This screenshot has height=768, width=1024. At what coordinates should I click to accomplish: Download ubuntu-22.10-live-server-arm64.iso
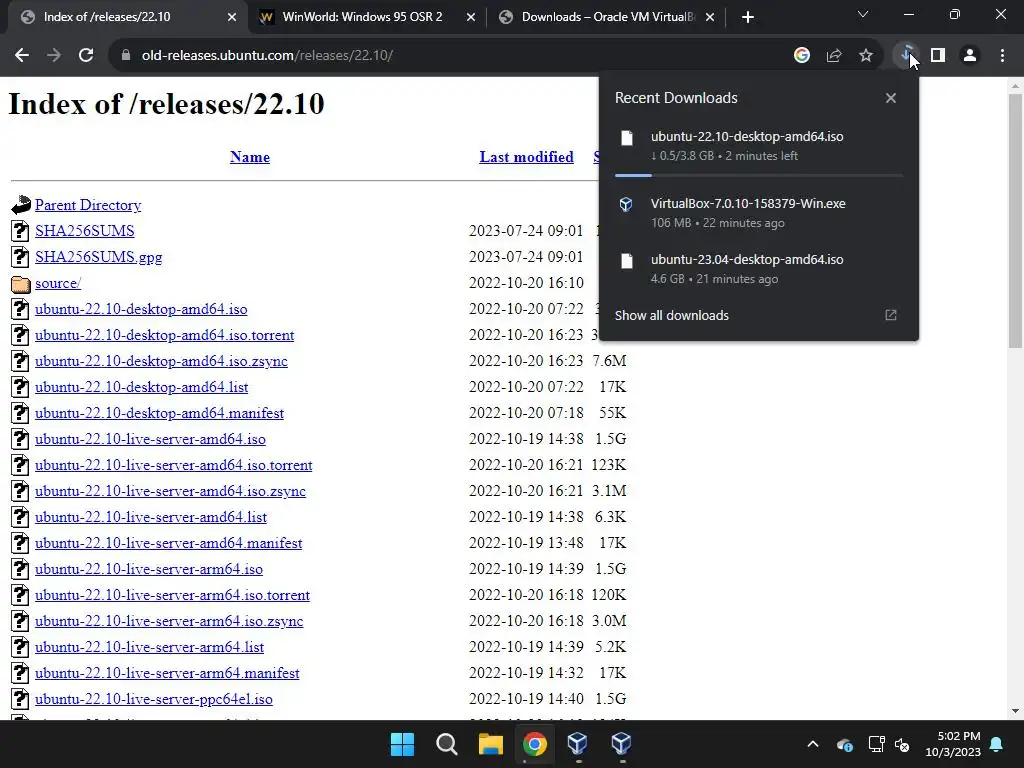pos(149,569)
